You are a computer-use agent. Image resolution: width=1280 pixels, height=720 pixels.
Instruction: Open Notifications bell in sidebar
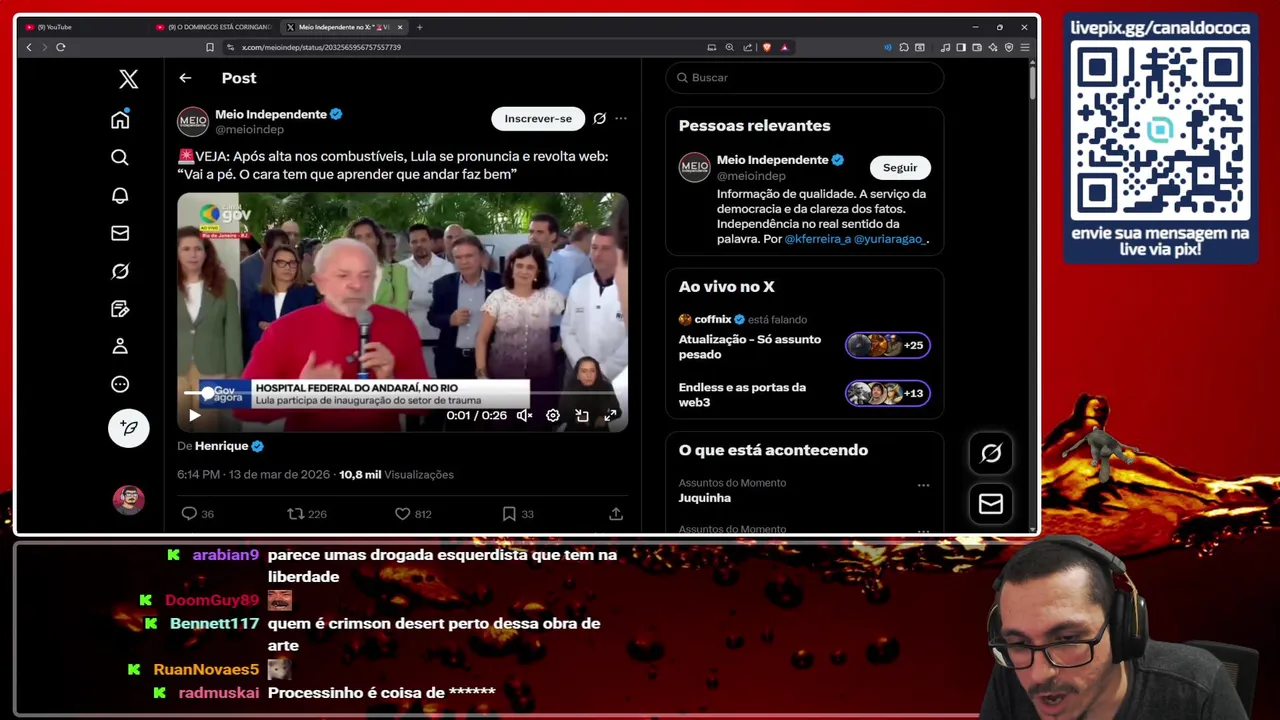pyautogui.click(x=120, y=195)
